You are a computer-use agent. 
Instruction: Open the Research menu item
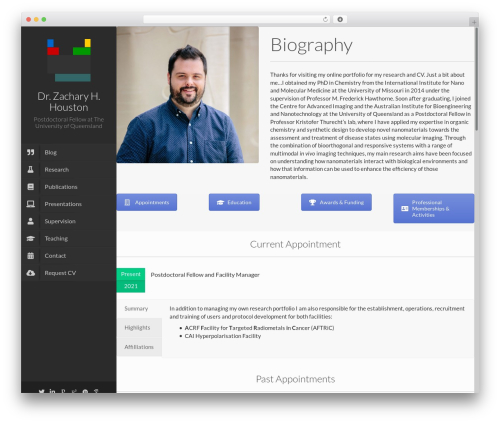pos(69,170)
